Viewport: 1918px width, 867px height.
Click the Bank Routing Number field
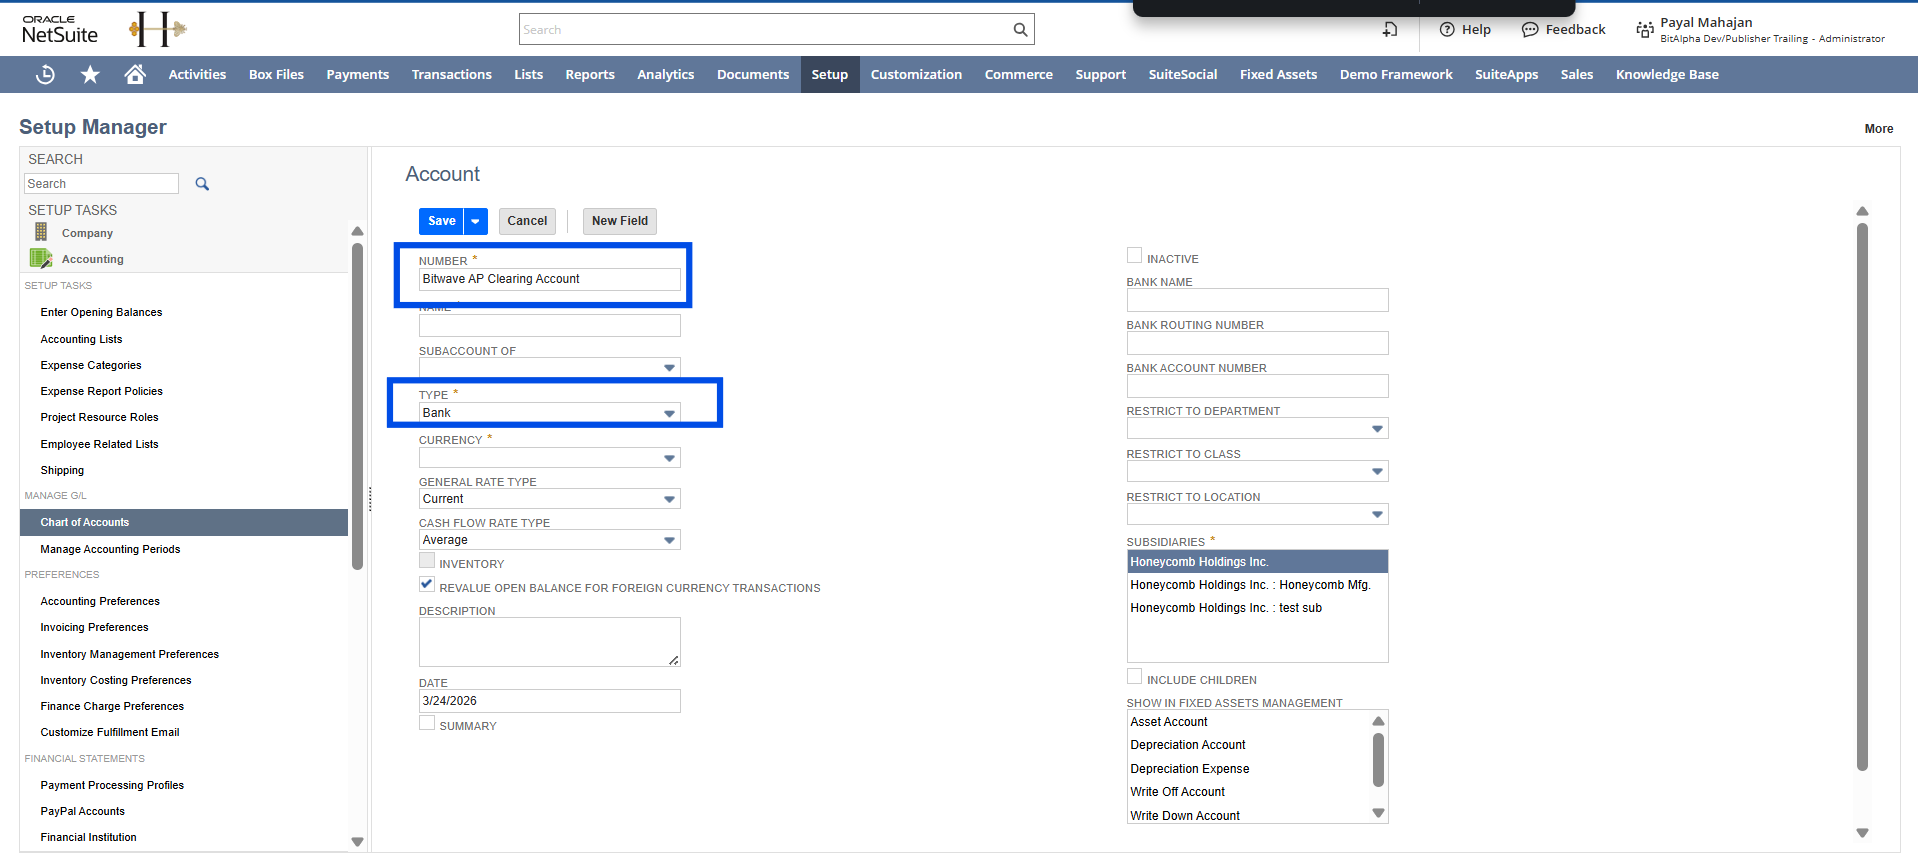tap(1257, 343)
